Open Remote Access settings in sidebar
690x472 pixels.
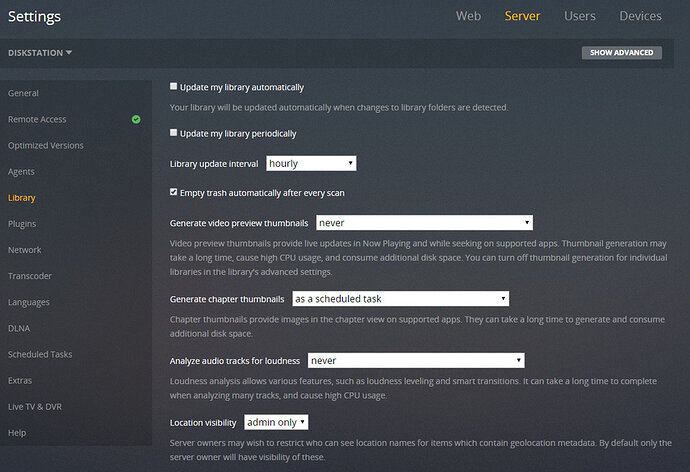tap(37, 119)
